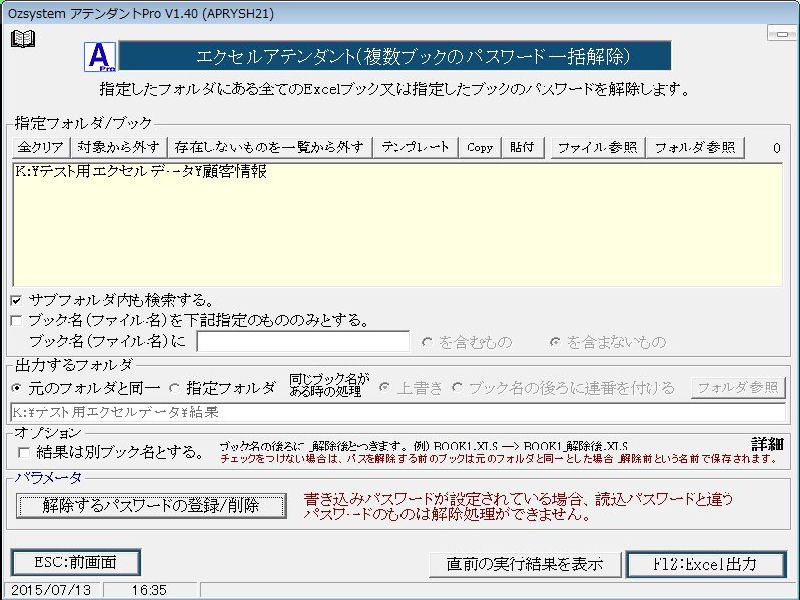The width and height of the screenshot is (800, 600).
Task: Click ESC:前画面 back button
Action: click(76, 563)
